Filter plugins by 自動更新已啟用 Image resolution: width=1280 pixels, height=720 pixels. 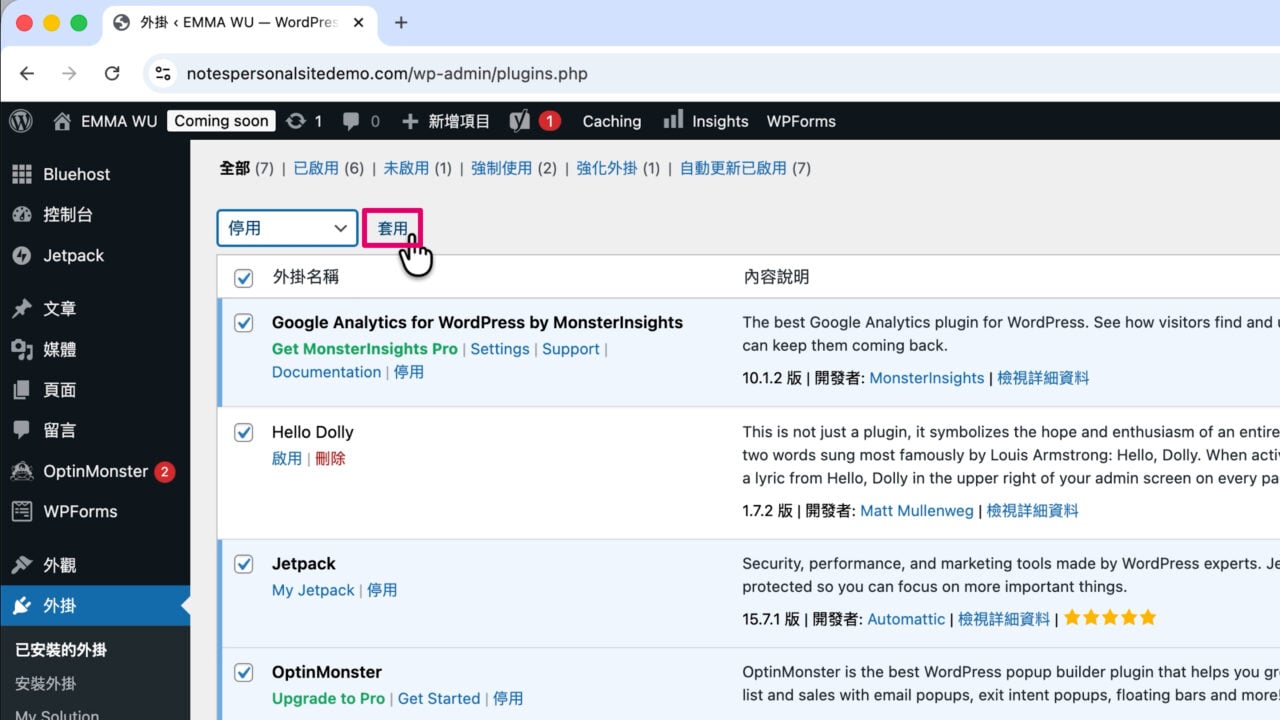coord(733,168)
